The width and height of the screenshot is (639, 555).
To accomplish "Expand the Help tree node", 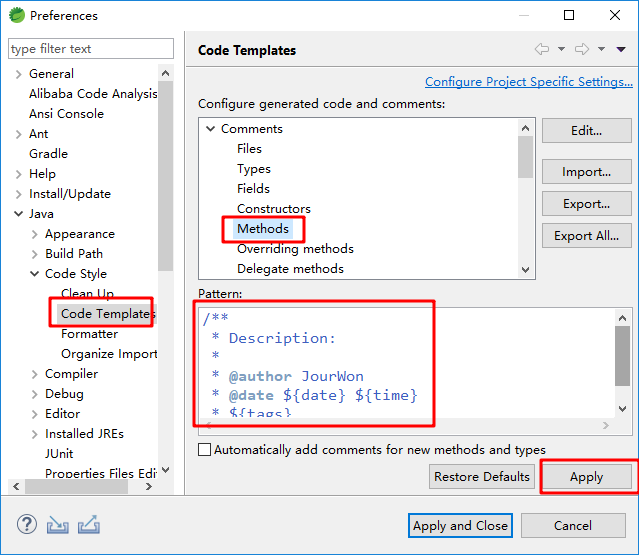I will coord(18,174).
